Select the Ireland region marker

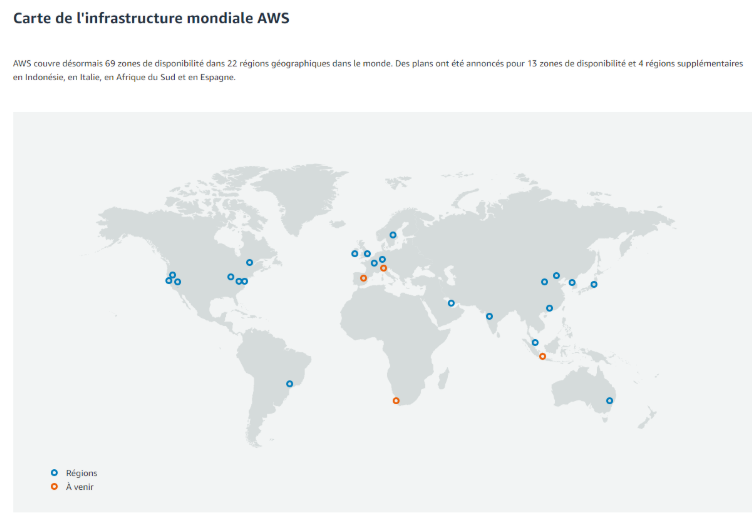click(x=355, y=254)
